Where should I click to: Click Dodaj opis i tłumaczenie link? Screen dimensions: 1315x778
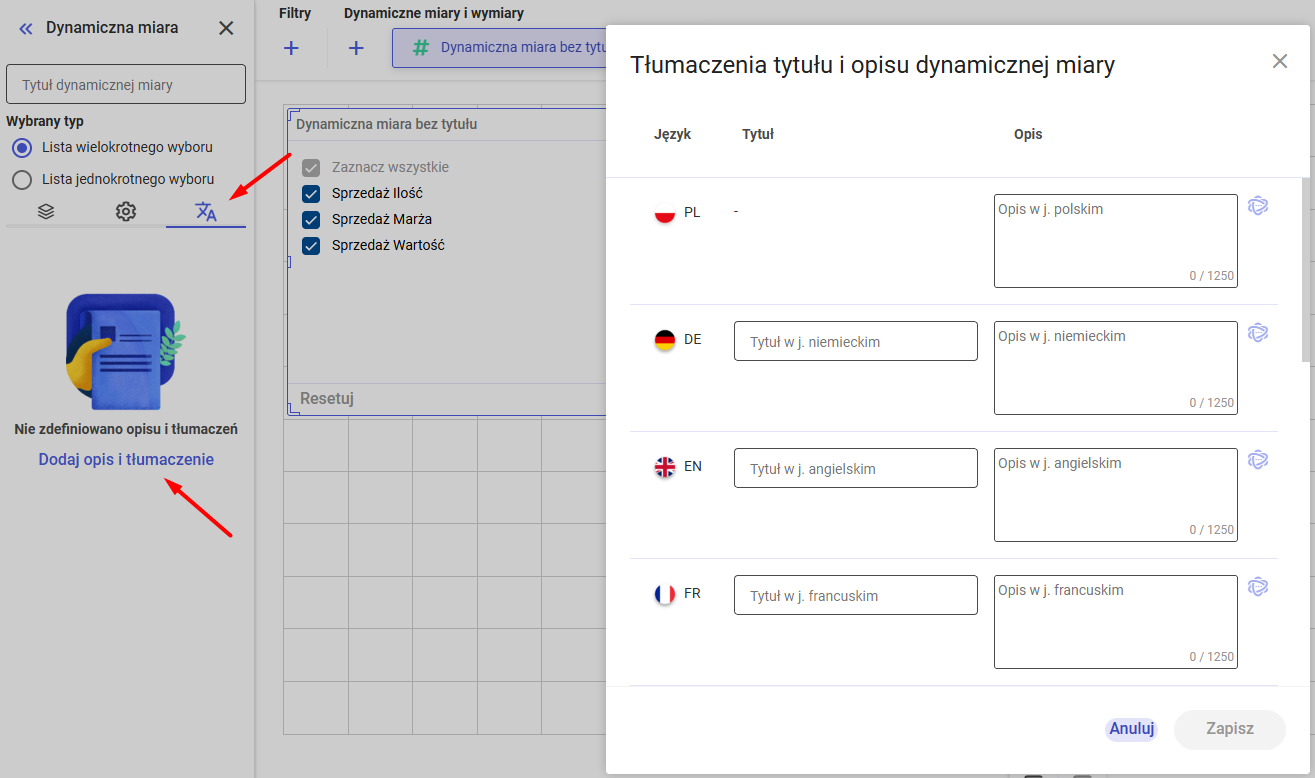point(126,460)
